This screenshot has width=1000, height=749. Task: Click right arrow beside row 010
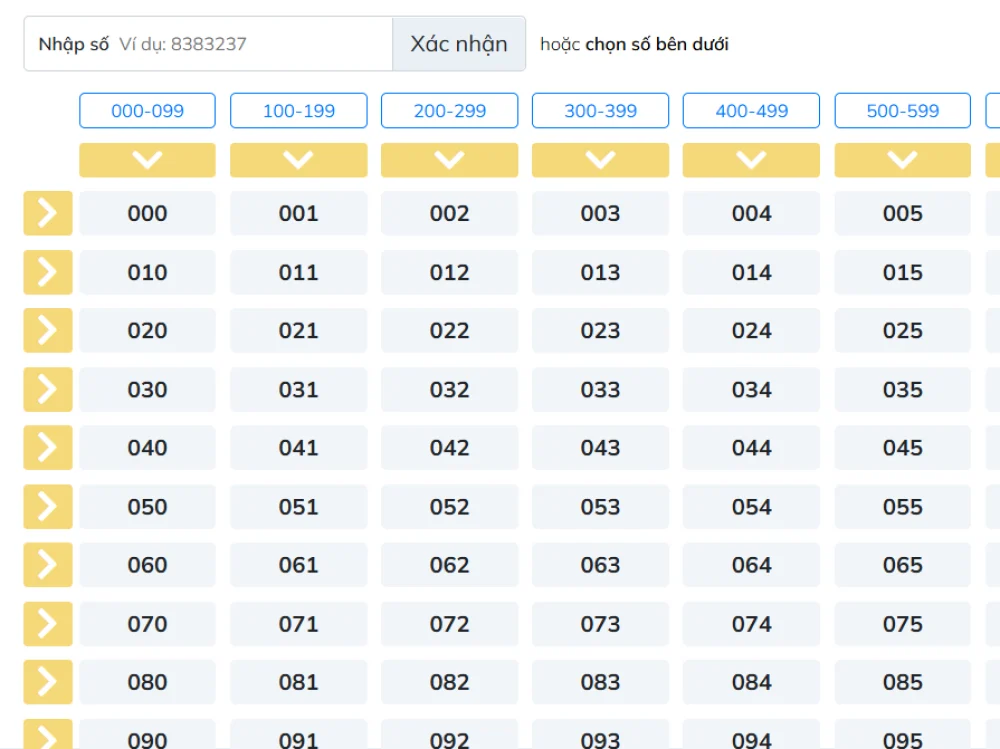point(48,272)
